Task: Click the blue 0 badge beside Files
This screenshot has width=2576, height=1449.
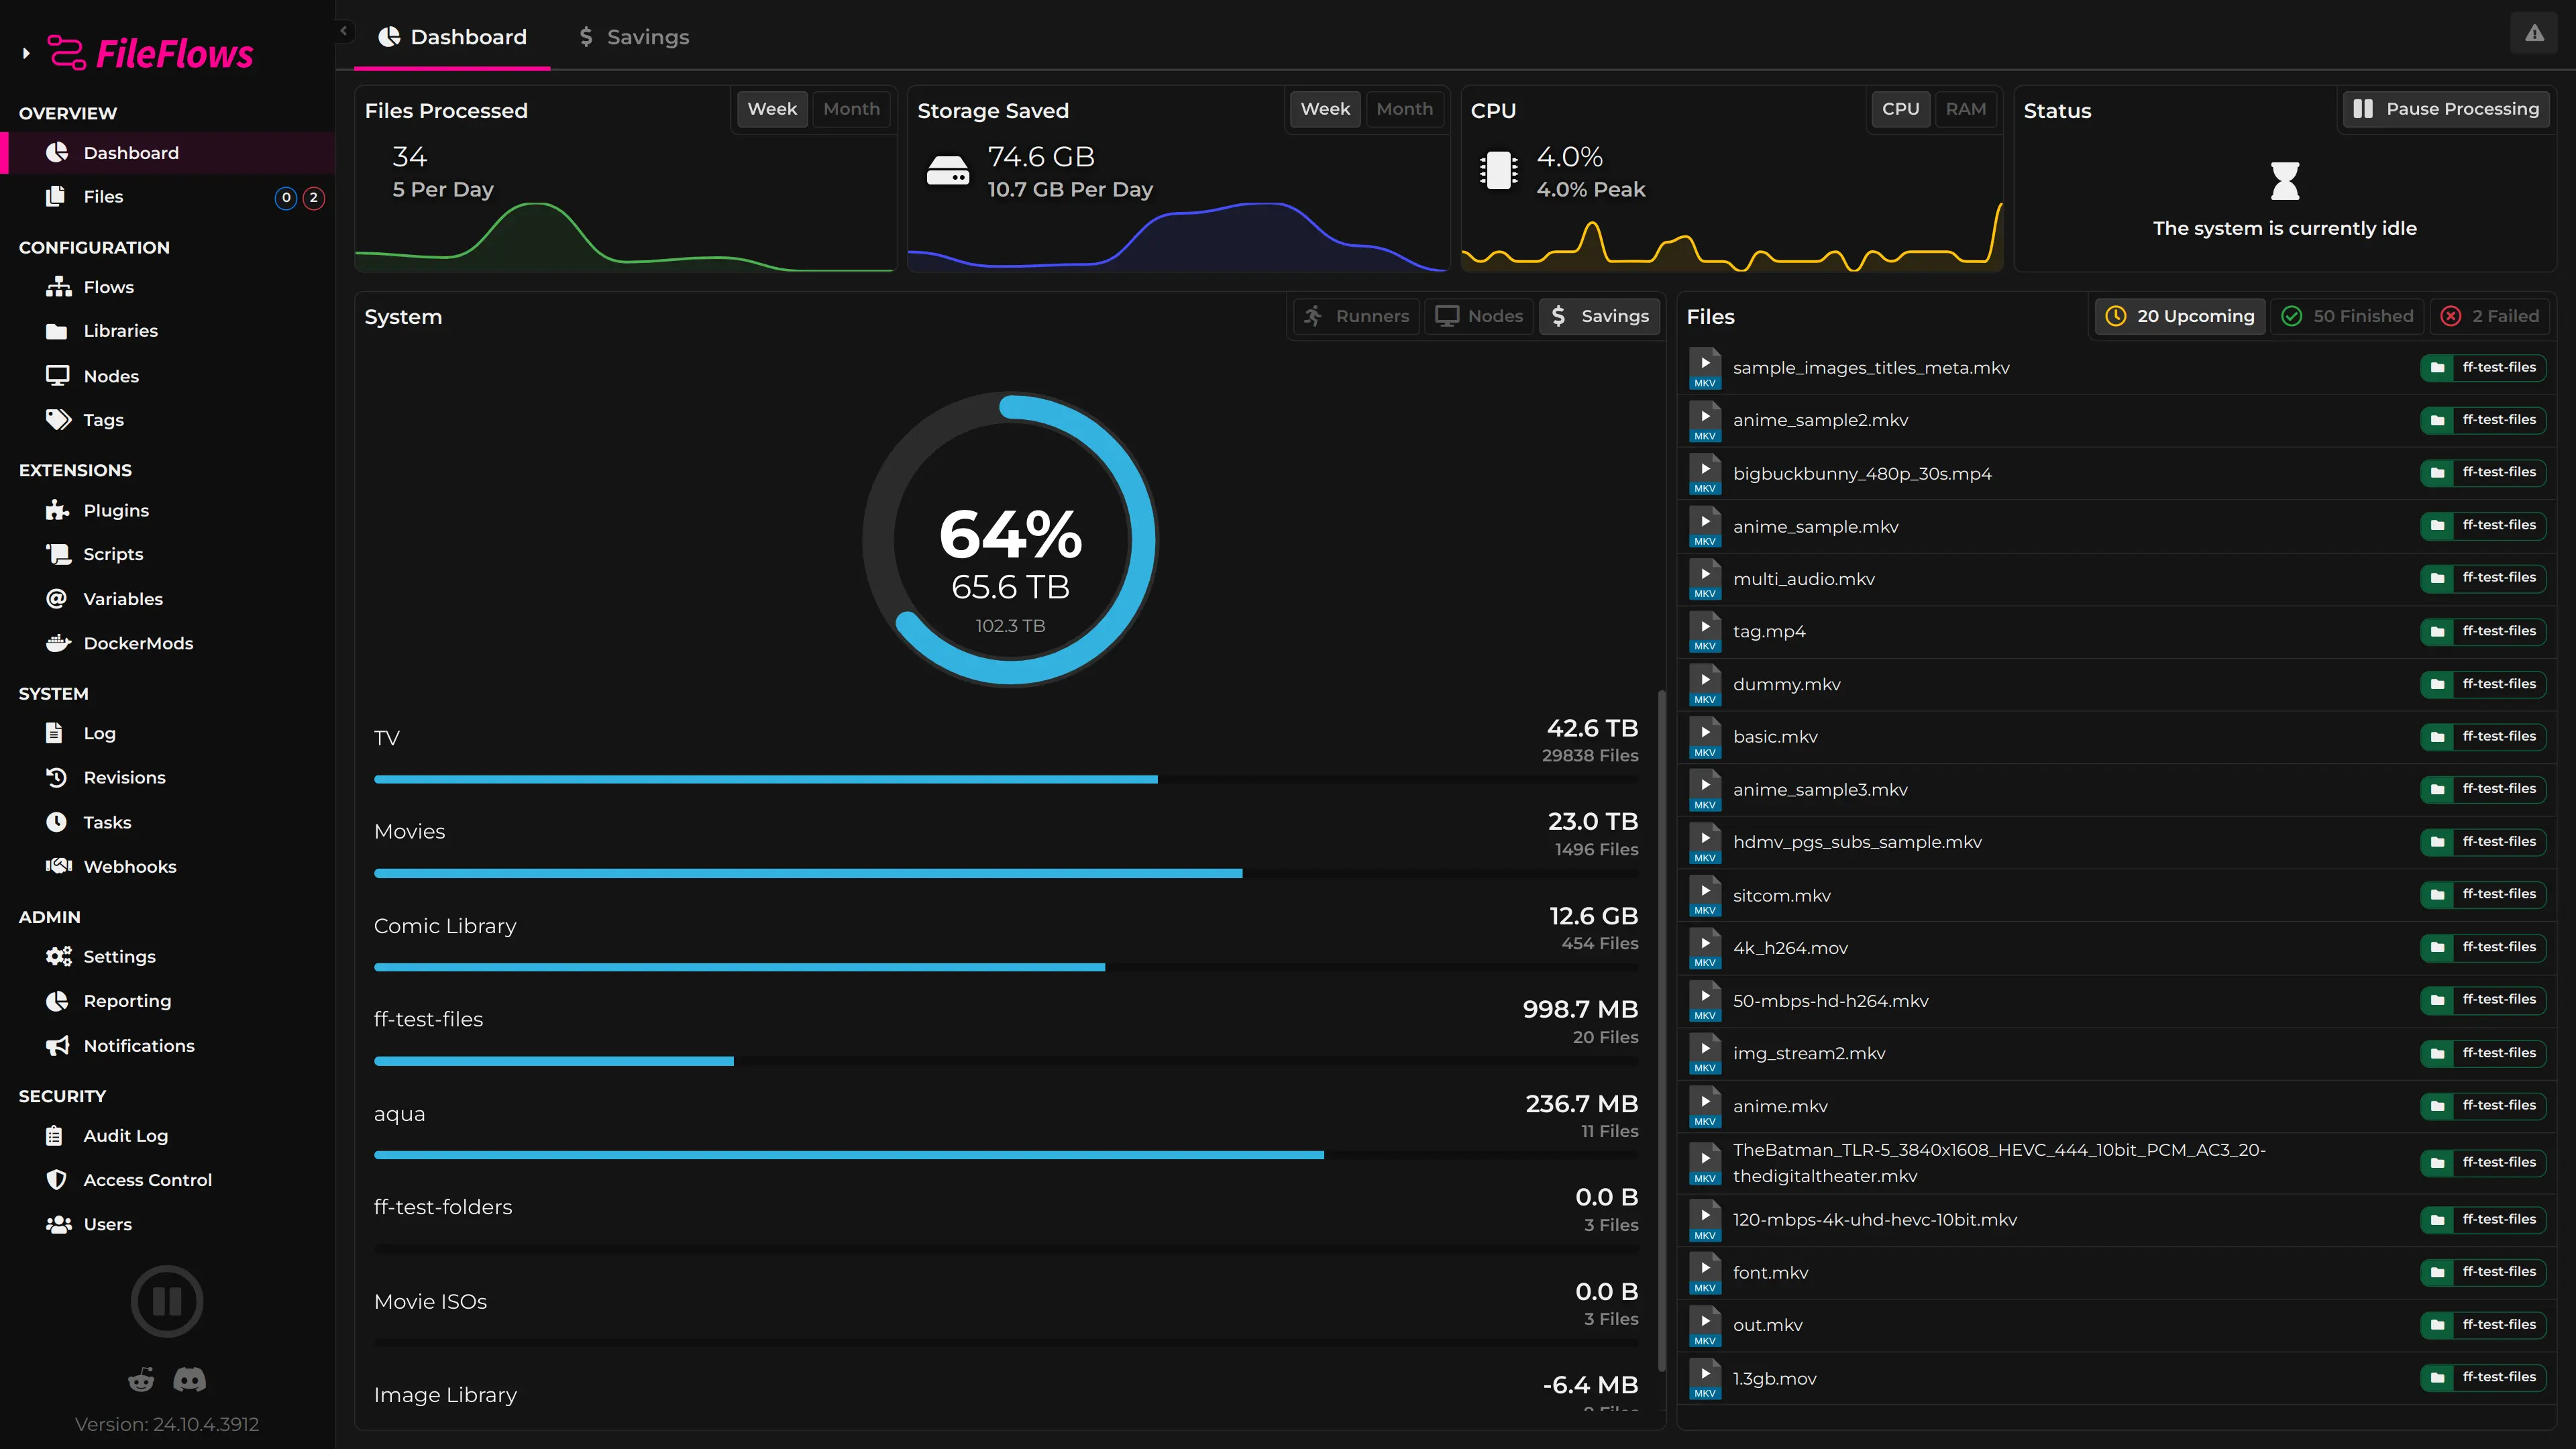Action: coord(286,198)
